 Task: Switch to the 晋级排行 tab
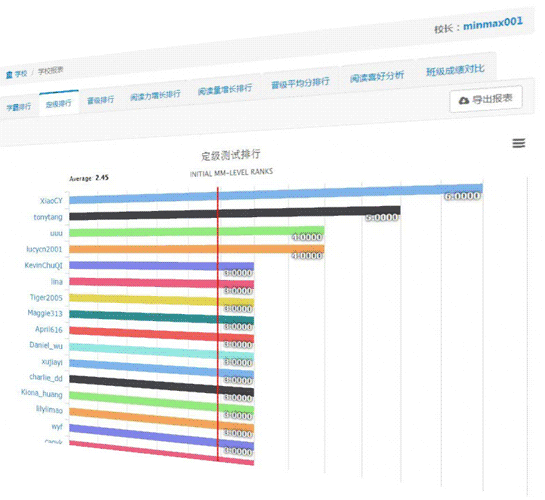pyautogui.click(x=100, y=100)
